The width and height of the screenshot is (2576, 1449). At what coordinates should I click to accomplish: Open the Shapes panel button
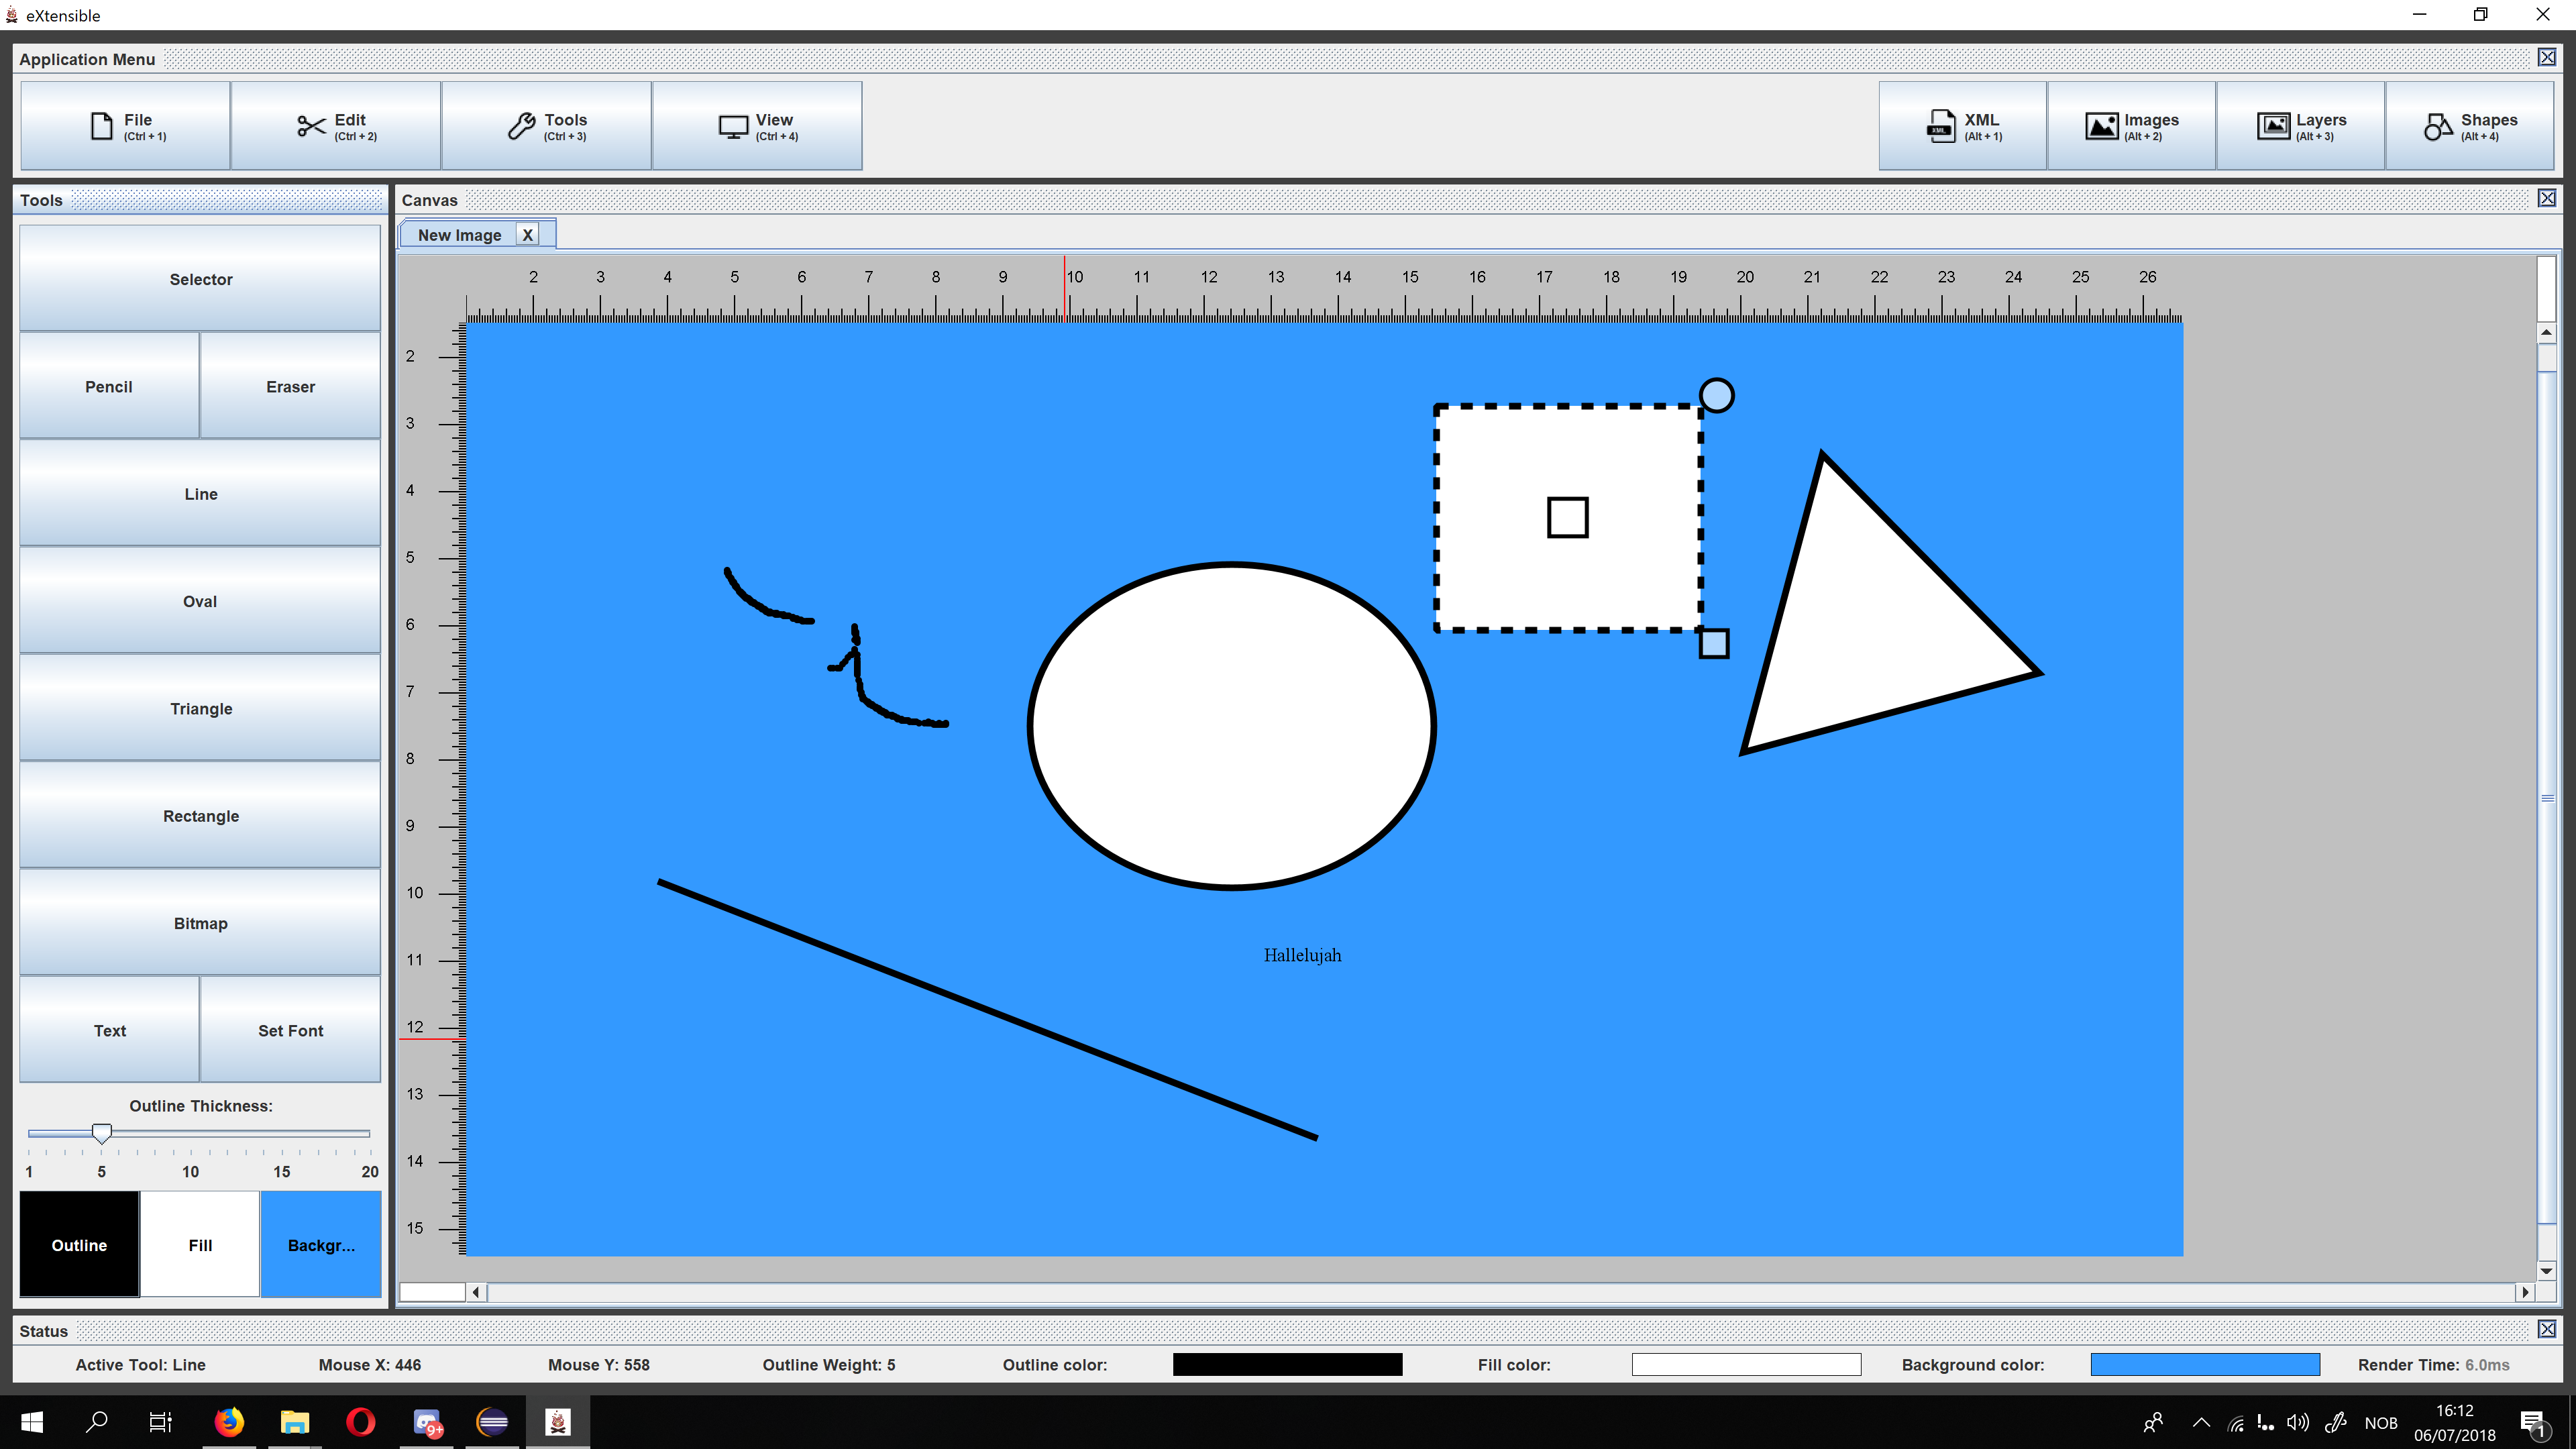coord(2469,126)
